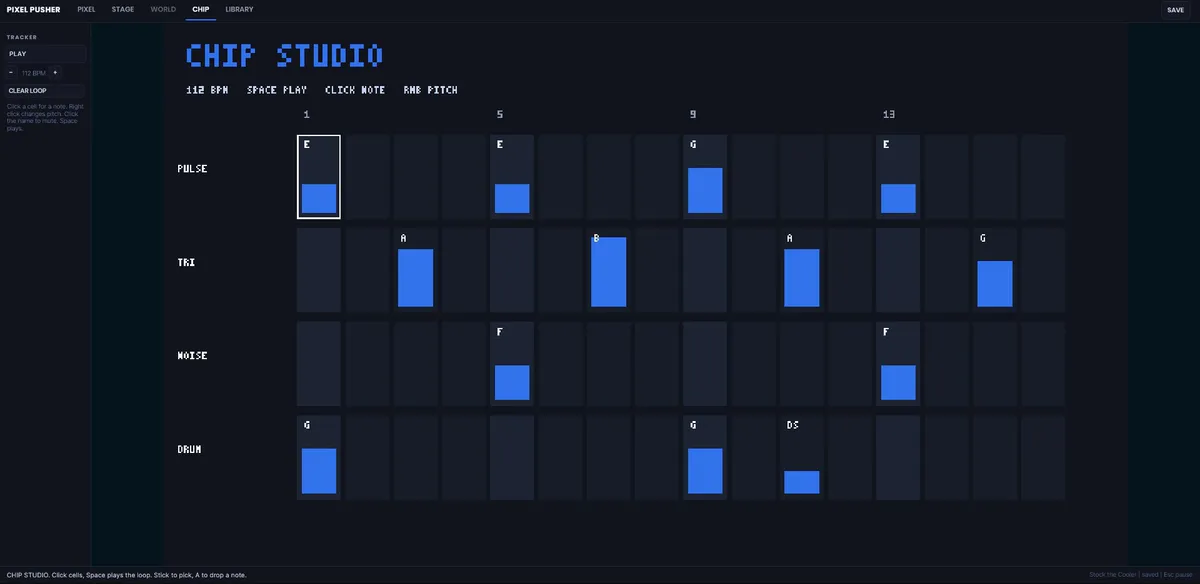Viewport: 1200px width, 584px height.
Task: Click the step 5 column number
Action: point(500,114)
